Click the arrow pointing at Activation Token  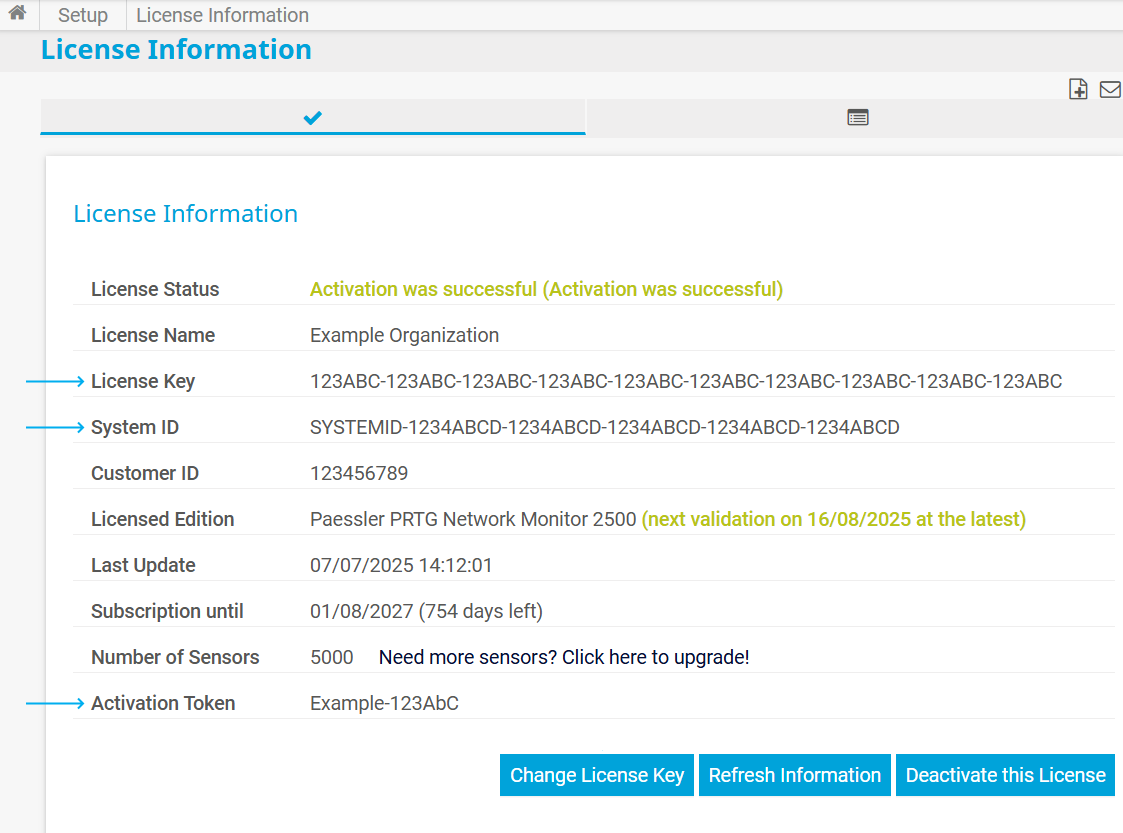(55, 703)
